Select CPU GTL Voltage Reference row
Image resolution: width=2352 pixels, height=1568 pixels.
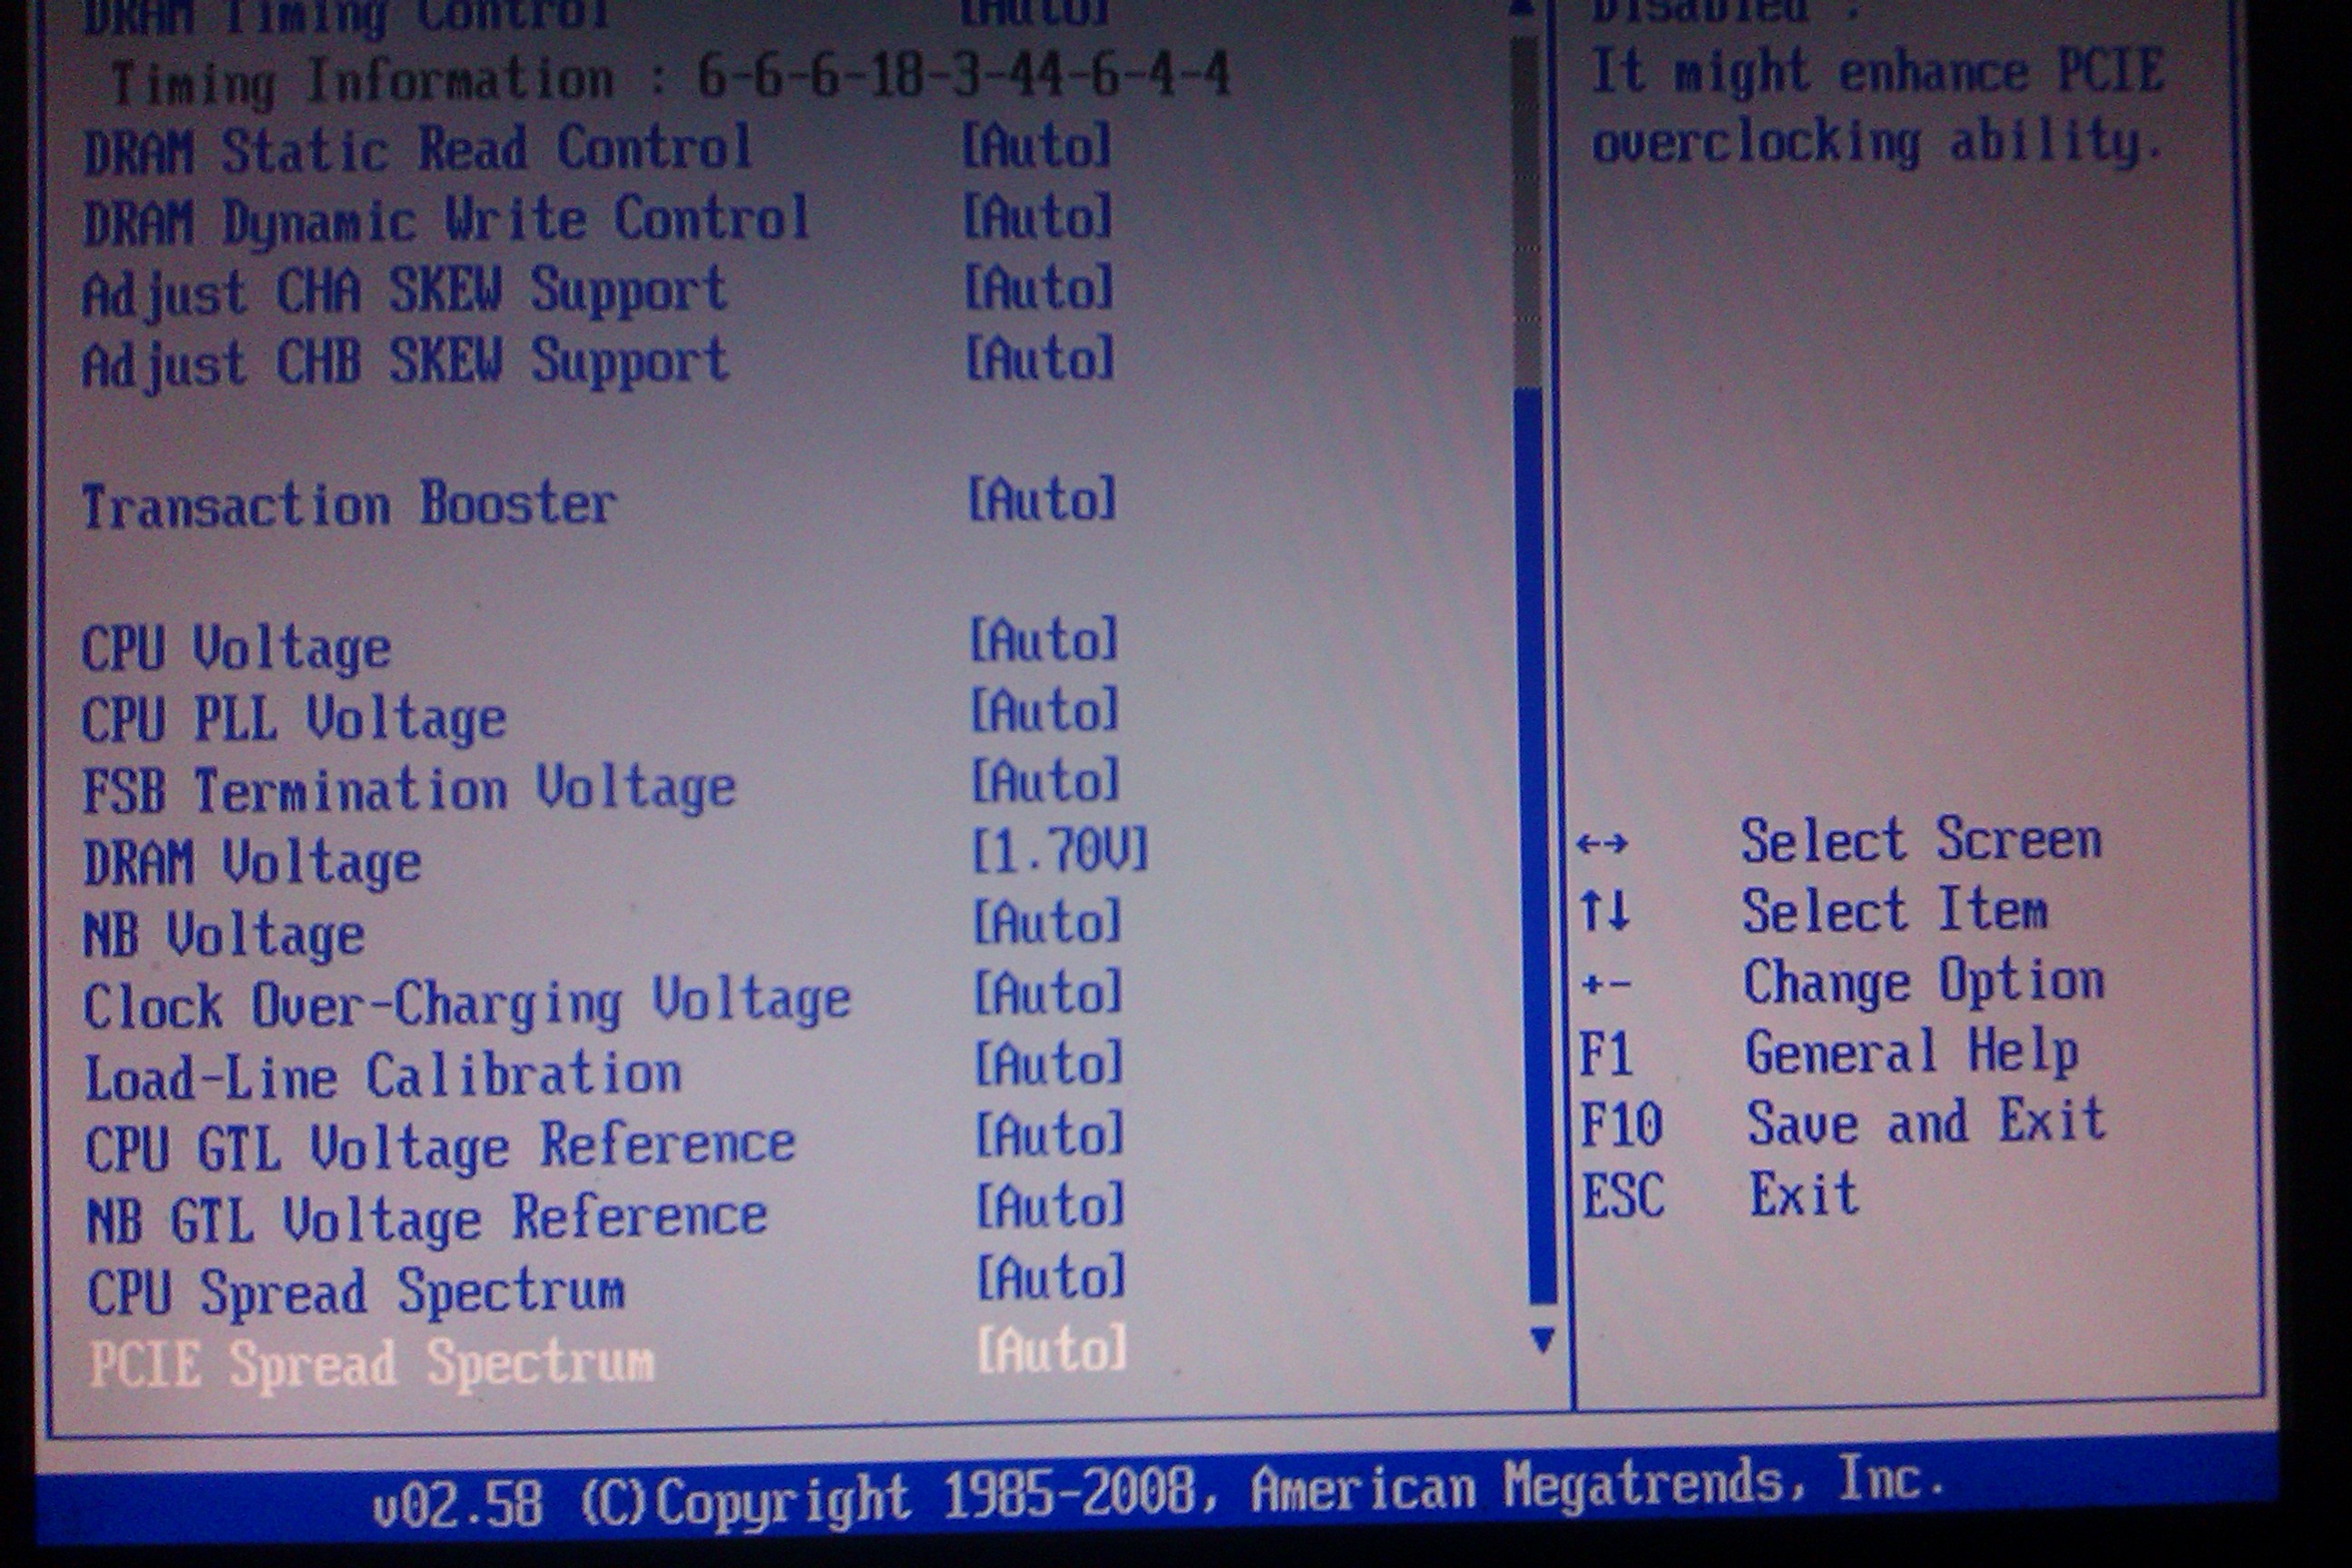click(x=440, y=1147)
